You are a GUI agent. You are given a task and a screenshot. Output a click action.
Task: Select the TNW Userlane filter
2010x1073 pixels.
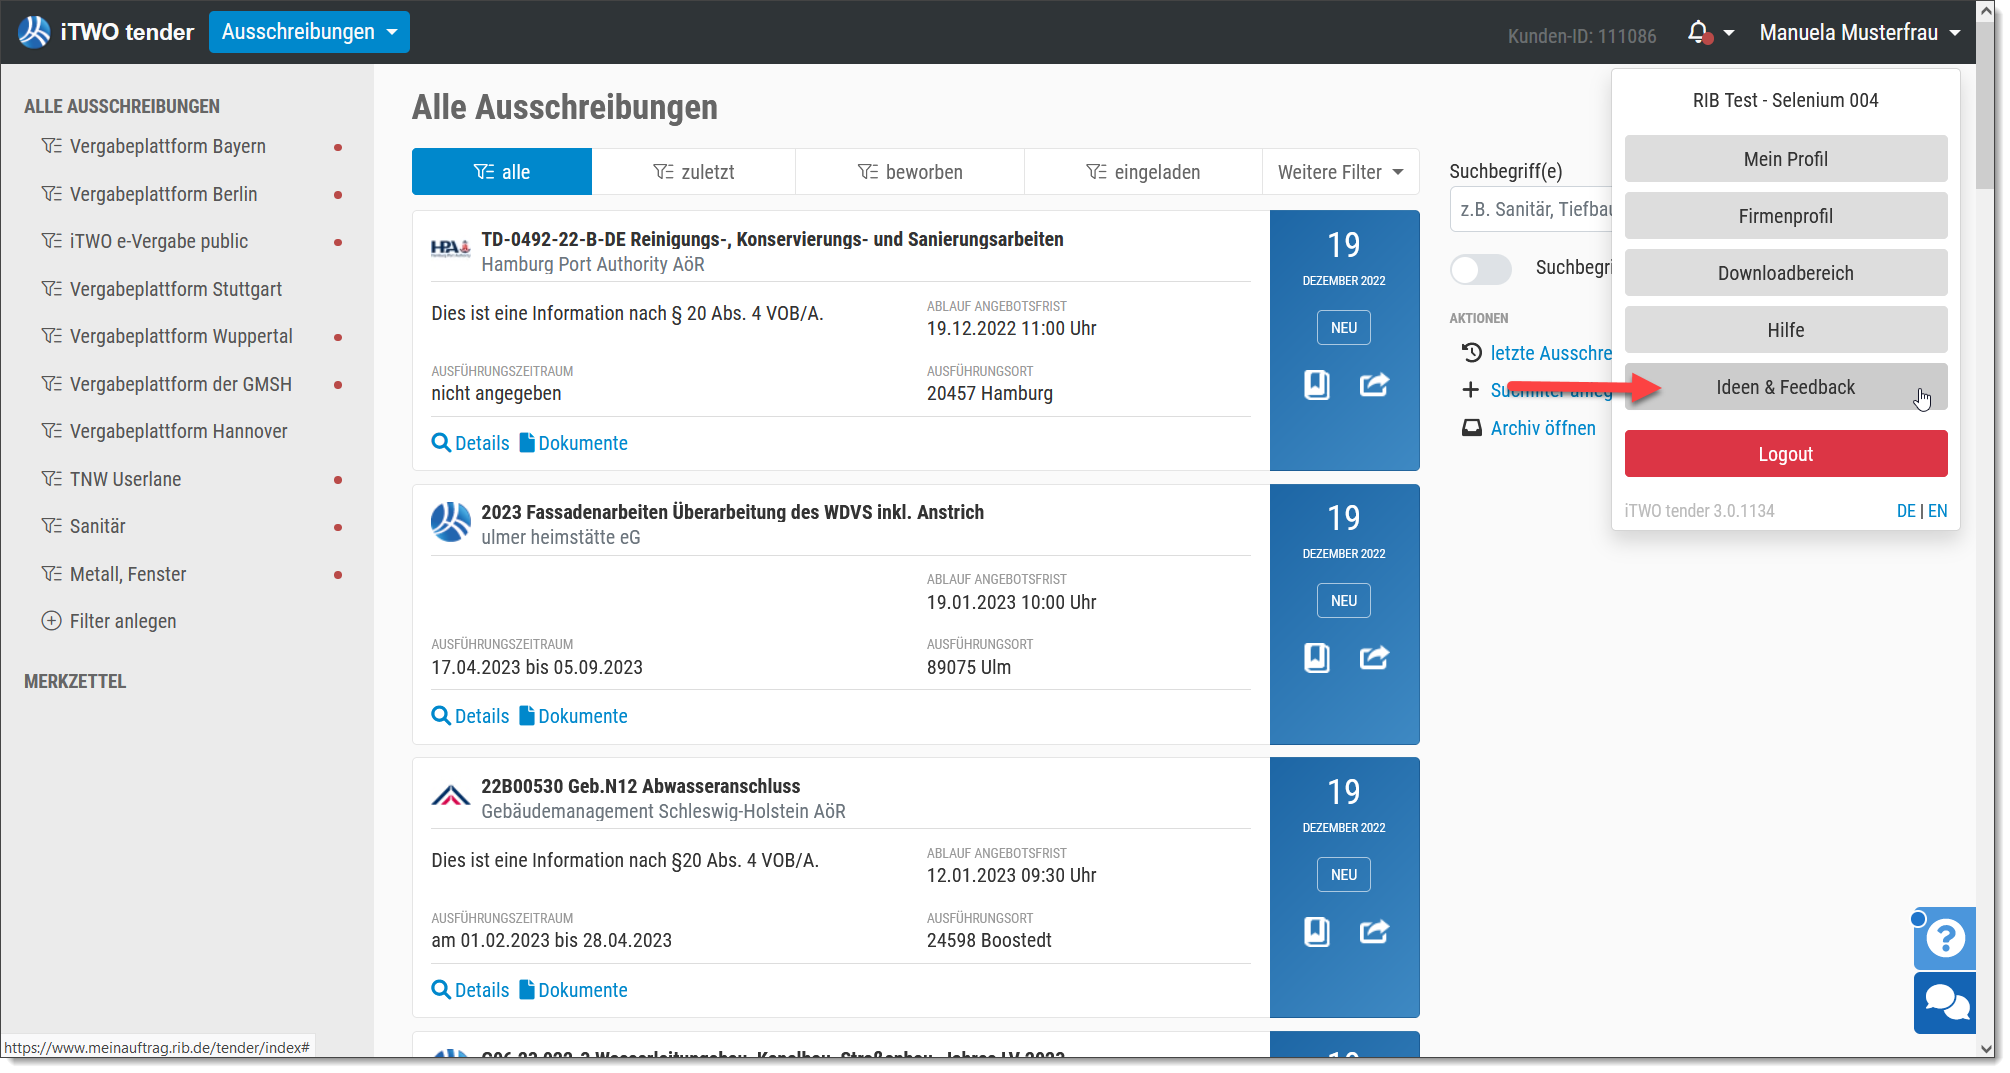click(x=126, y=479)
